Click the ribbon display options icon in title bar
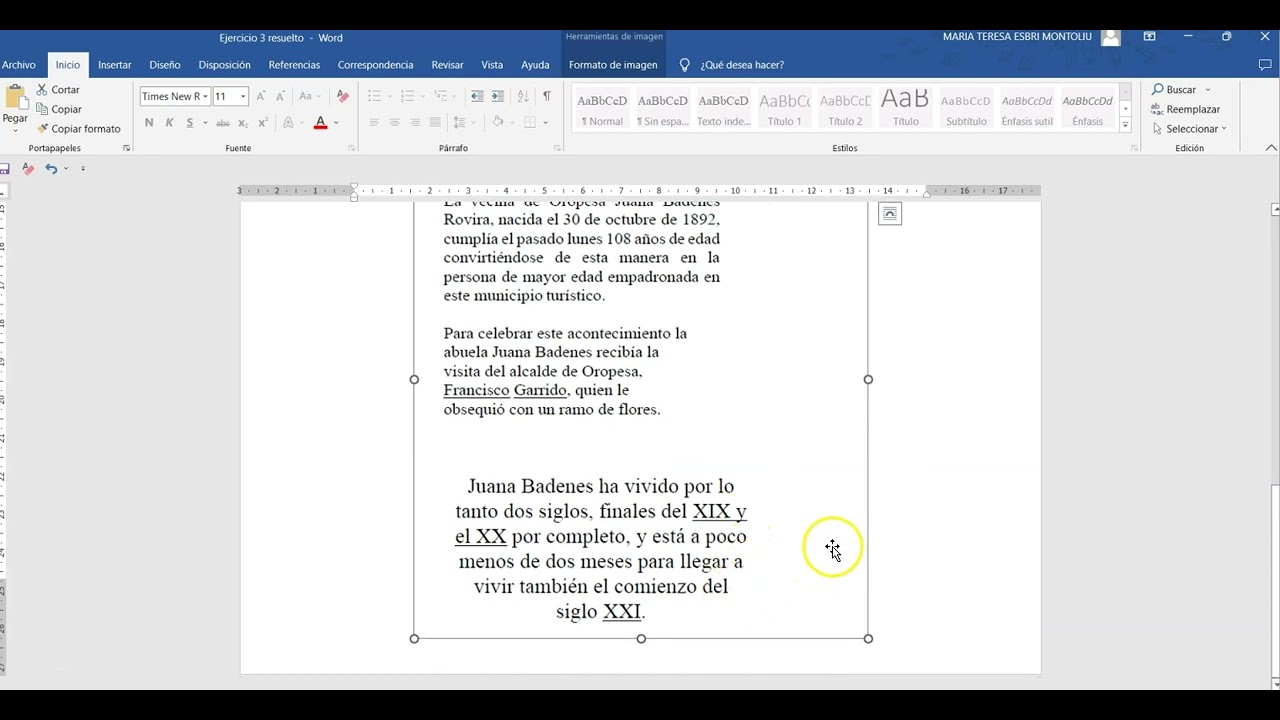The width and height of the screenshot is (1280, 720). coord(1150,37)
